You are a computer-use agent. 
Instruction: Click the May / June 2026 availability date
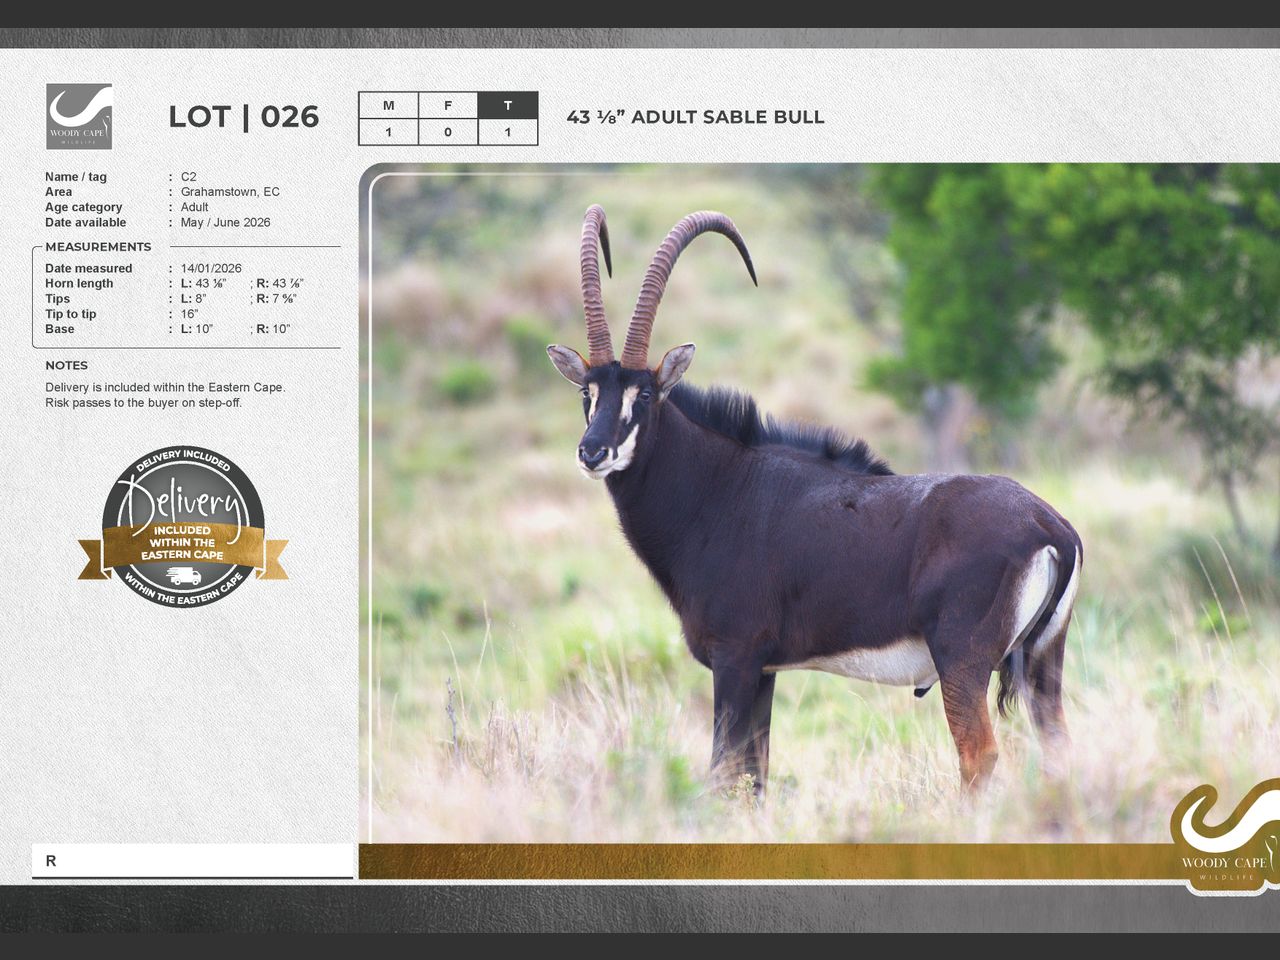pos(225,223)
